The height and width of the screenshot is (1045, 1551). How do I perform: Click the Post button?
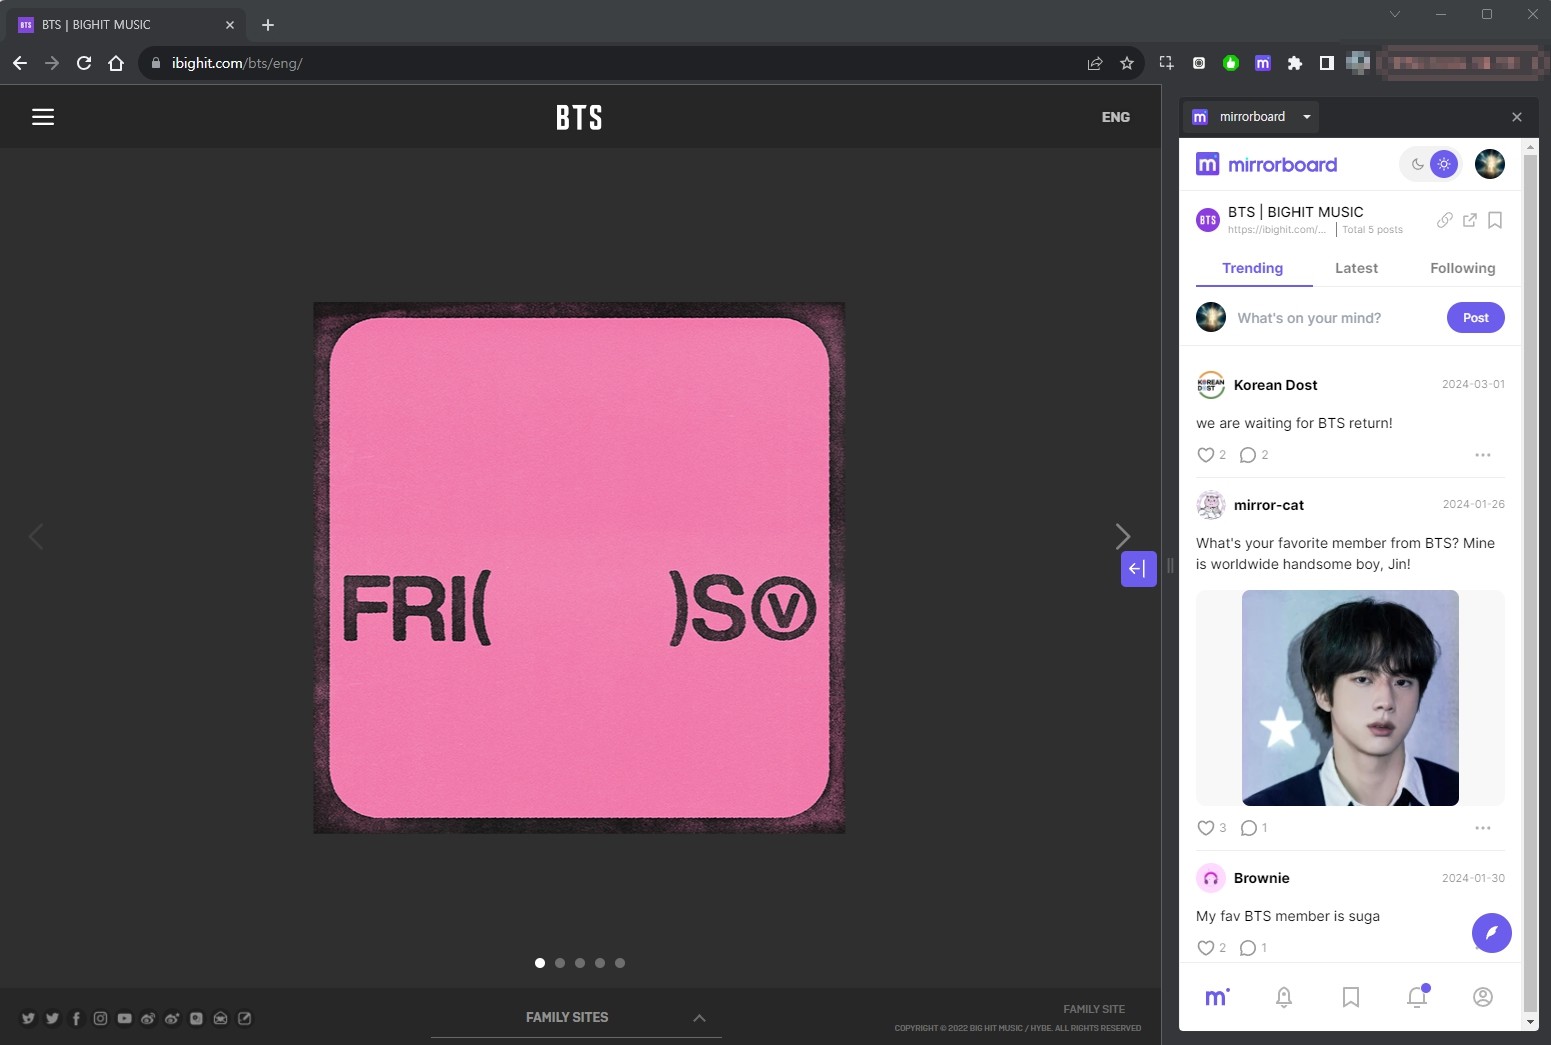[x=1476, y=318]
